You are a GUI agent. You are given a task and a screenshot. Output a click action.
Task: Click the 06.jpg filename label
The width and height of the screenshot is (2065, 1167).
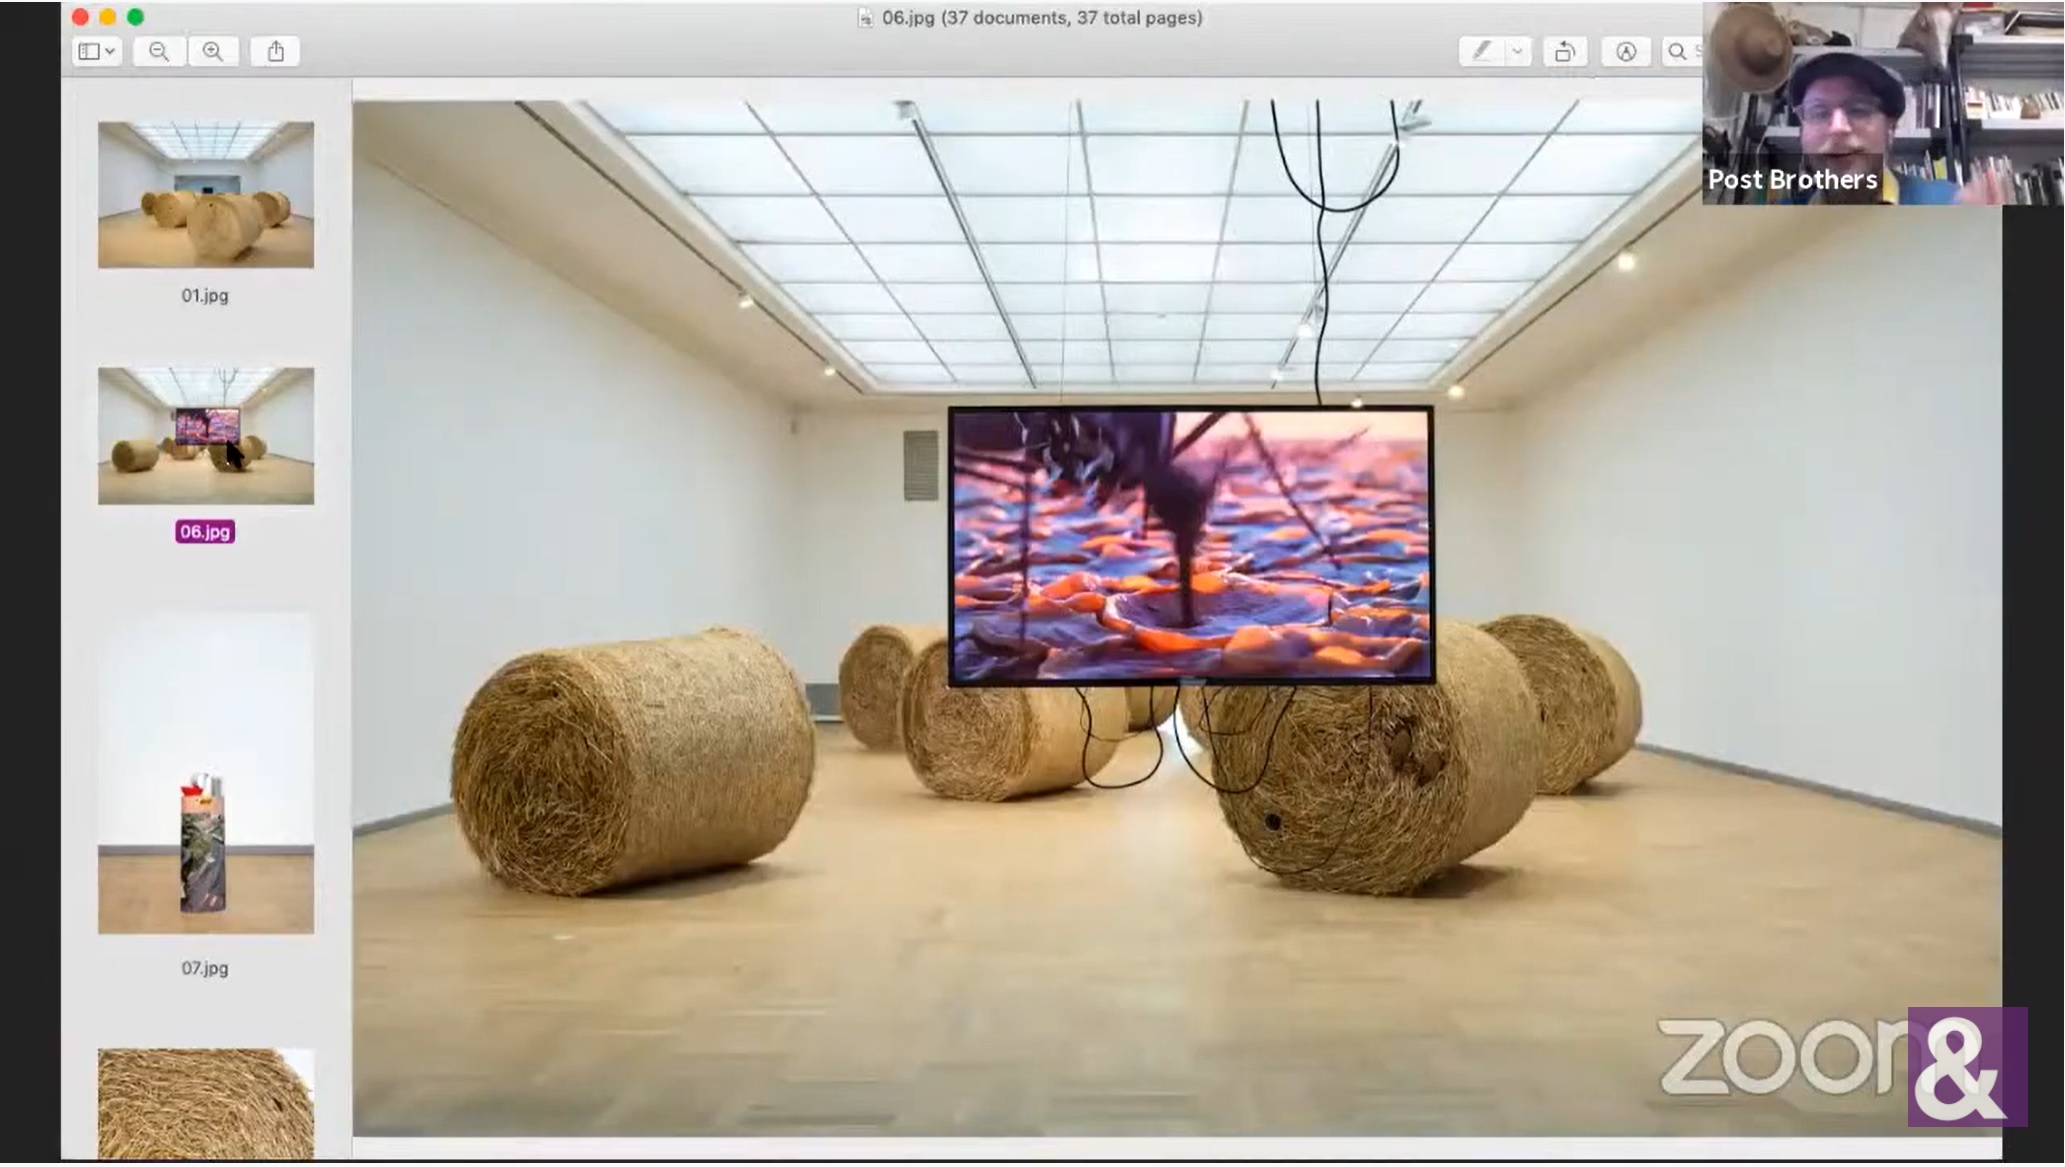pyautogui.click(x=205, y=532)
